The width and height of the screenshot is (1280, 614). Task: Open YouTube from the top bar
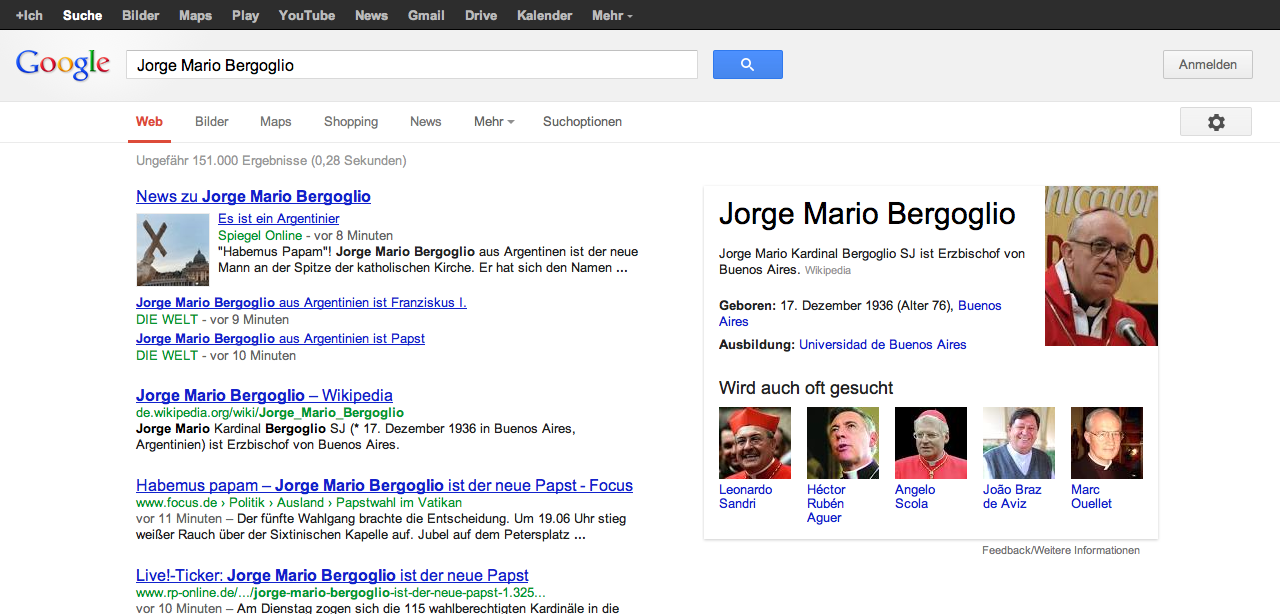click(306, 16)
